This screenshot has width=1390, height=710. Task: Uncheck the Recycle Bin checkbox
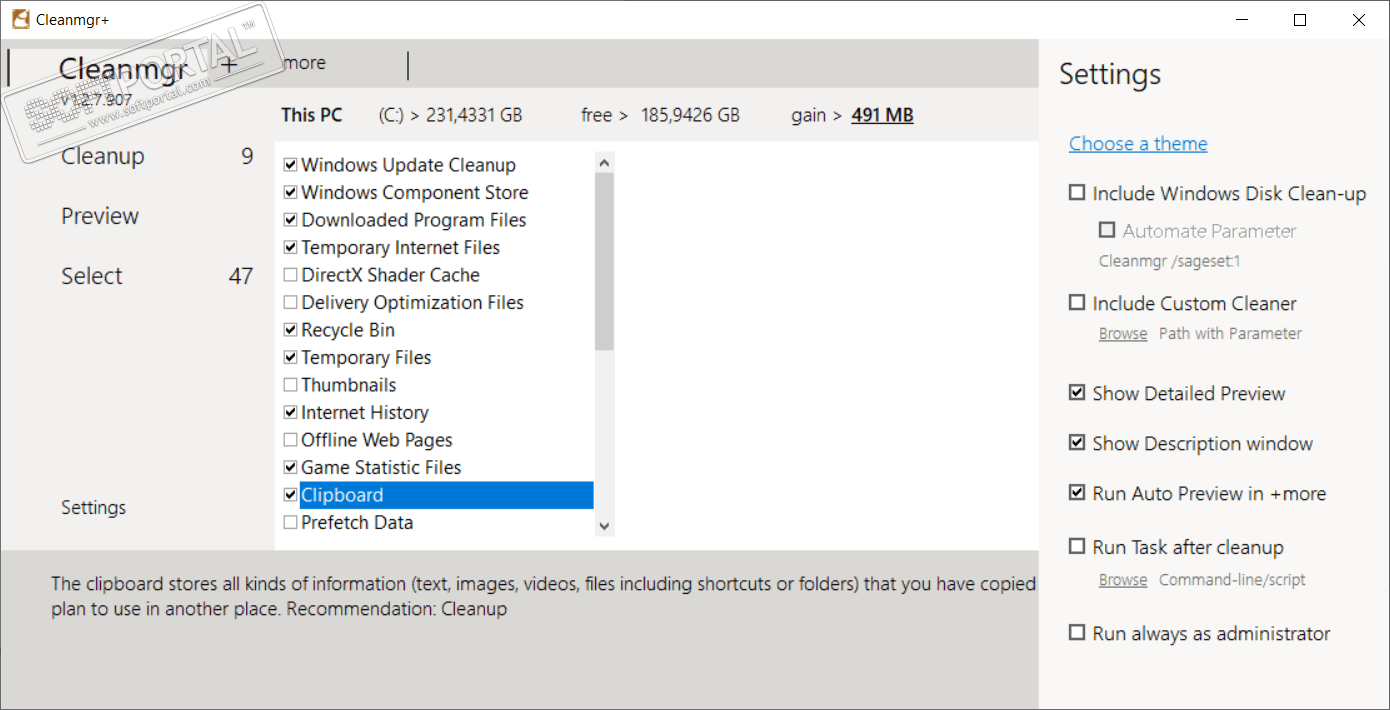pos(291,330)
